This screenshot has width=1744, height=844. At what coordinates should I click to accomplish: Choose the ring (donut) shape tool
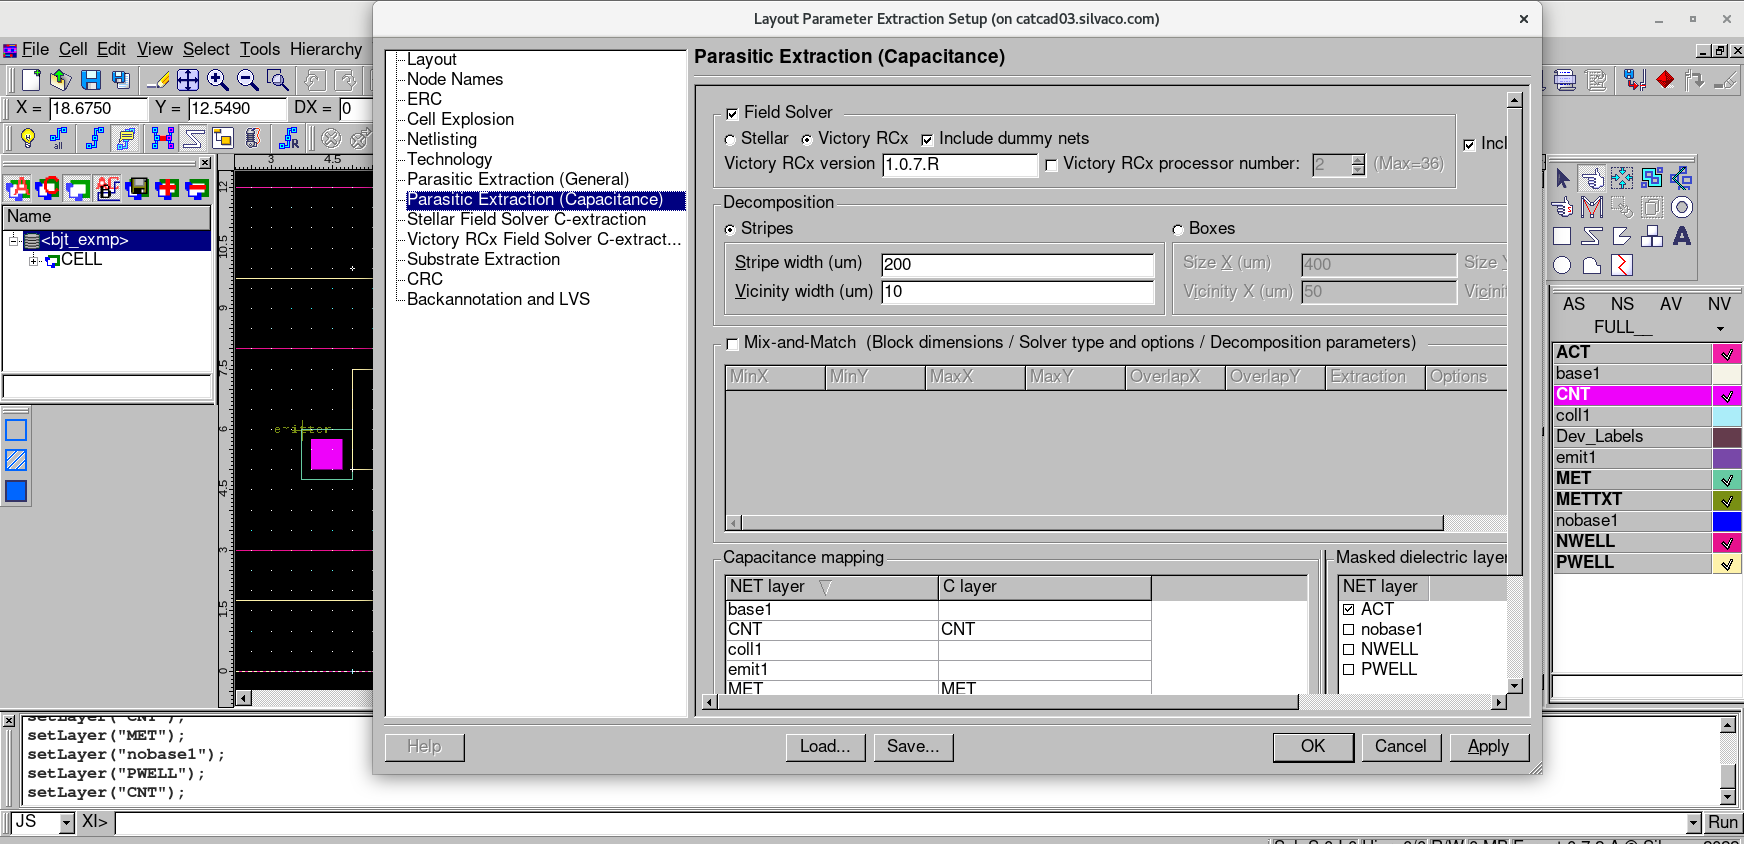coord(1682,207)
